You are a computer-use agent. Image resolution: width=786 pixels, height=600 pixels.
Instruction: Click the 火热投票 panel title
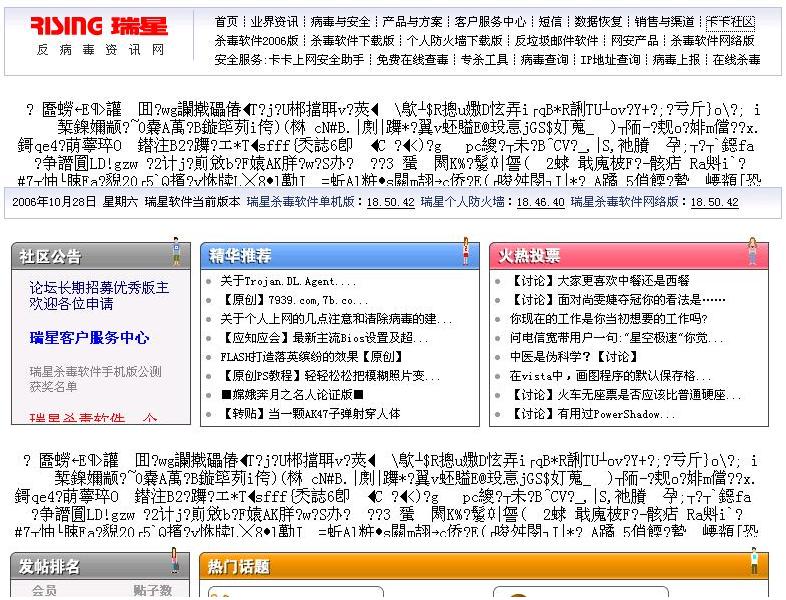coord(529,256)
